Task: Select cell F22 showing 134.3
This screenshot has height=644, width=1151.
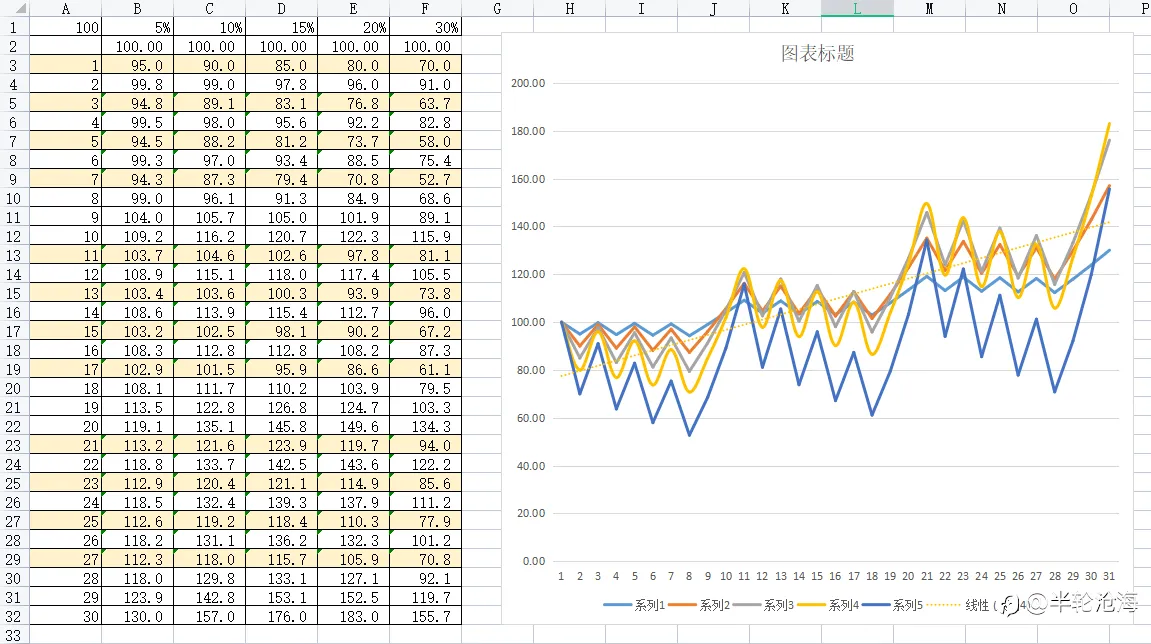Action: (426, 427)
